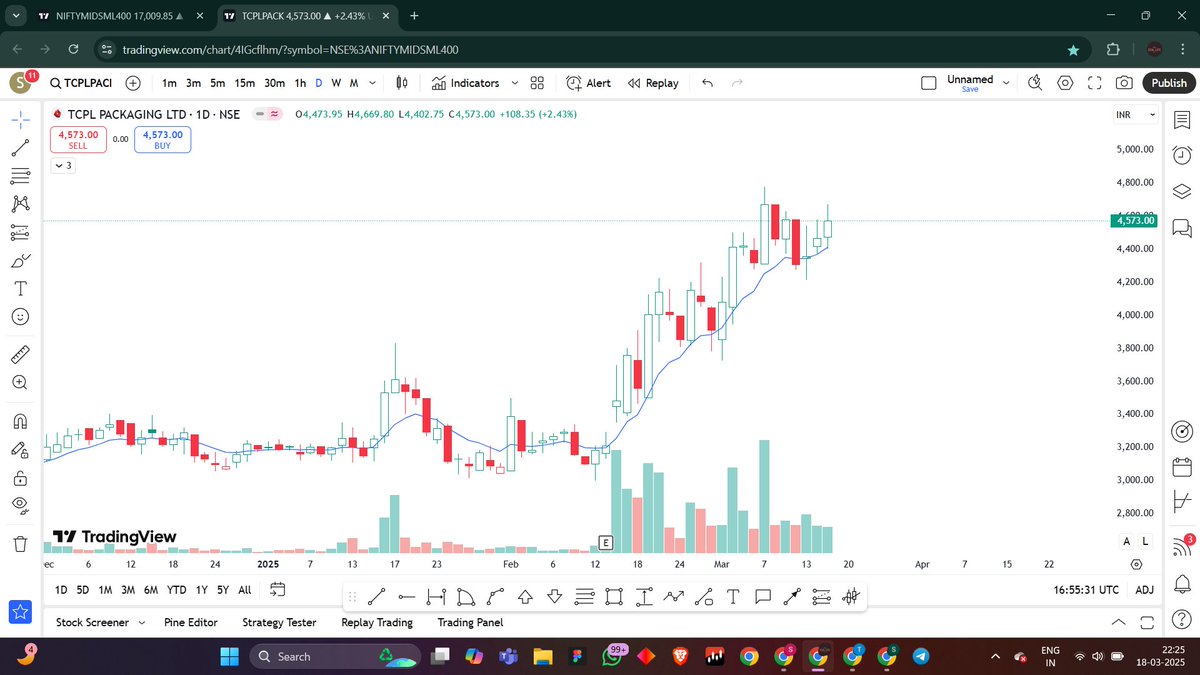
Task: Open the Alert button
Action: coord(588,83)
